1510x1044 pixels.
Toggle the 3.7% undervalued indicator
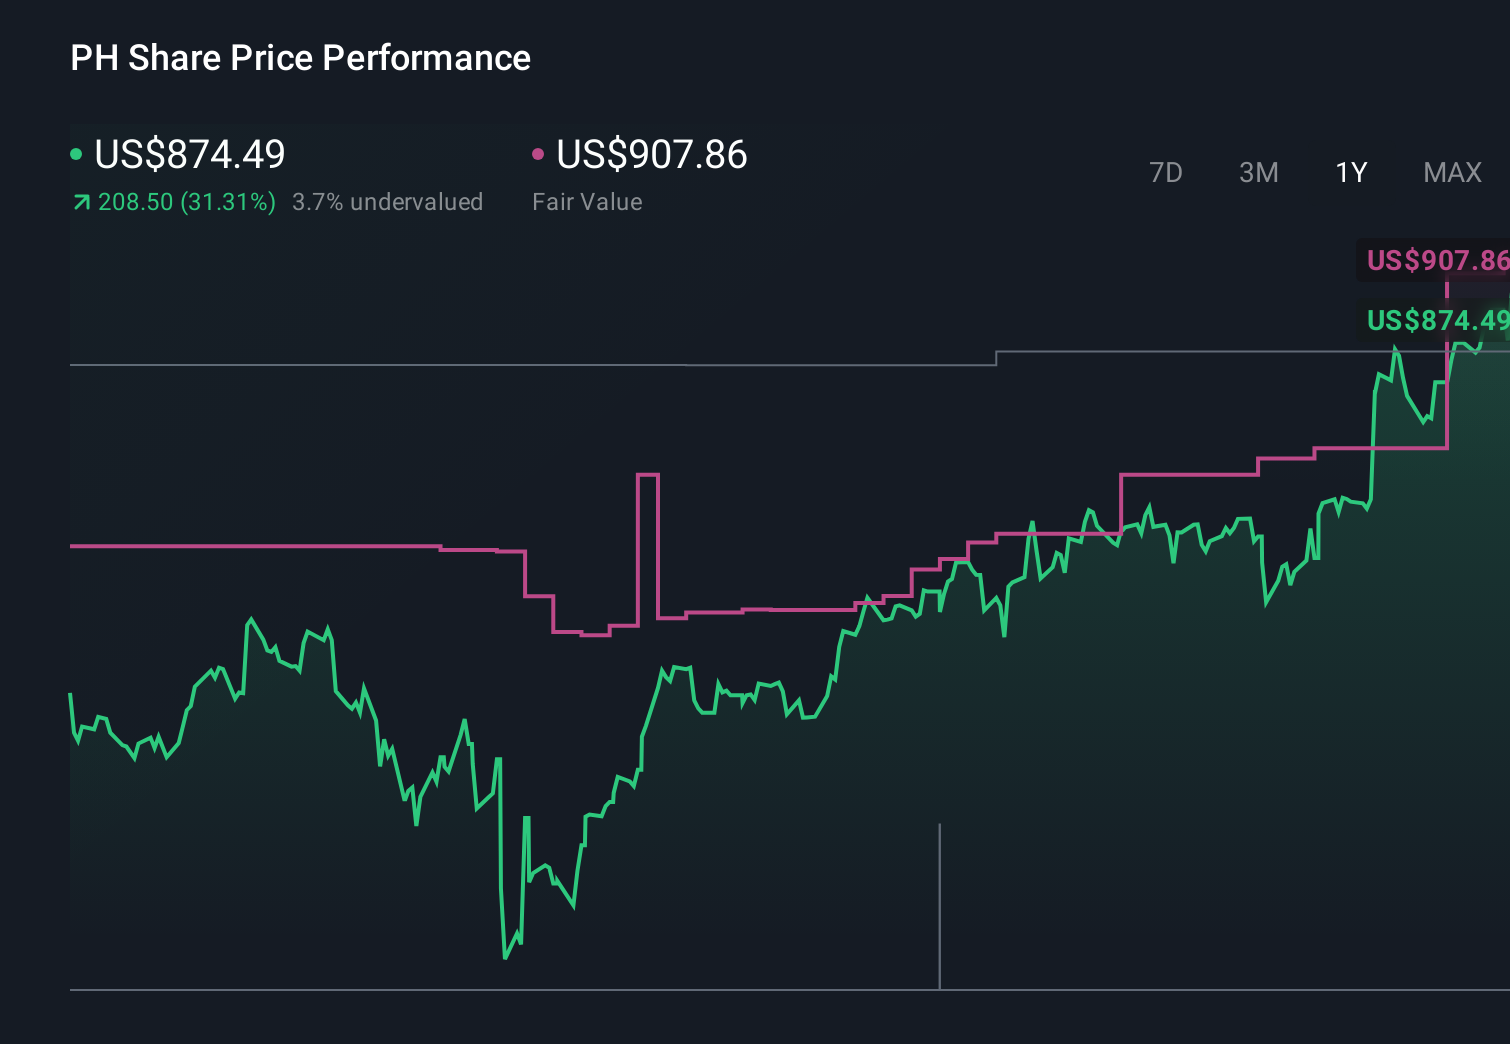388,201
